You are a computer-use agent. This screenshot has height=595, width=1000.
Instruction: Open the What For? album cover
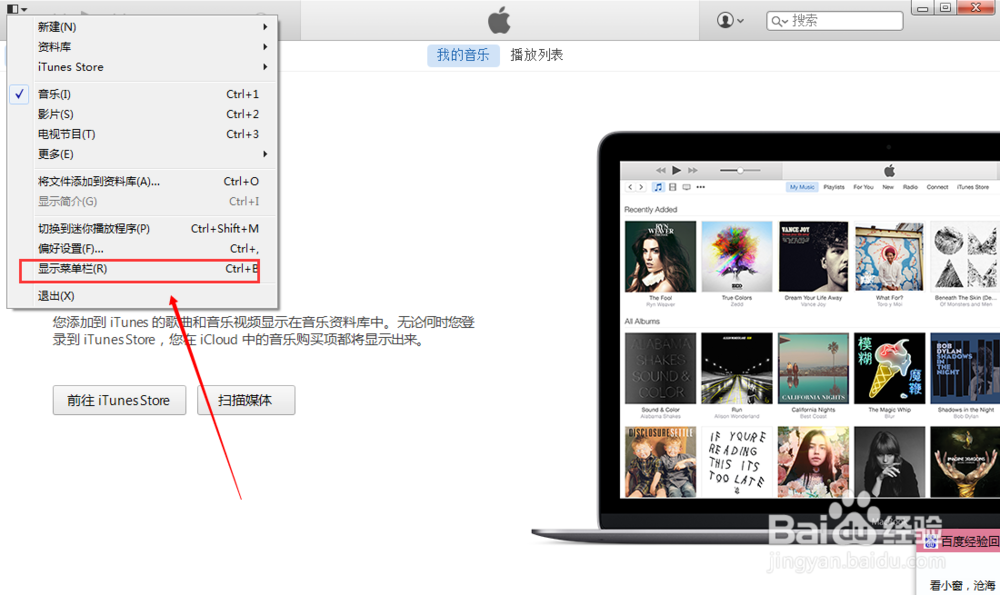pyautogui.click(x=889, y=257)
